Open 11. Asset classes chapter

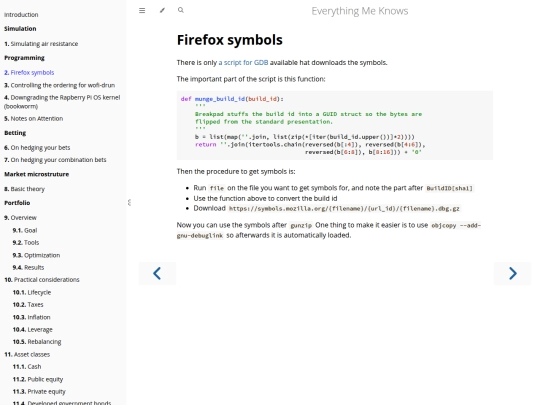[27, 354]
